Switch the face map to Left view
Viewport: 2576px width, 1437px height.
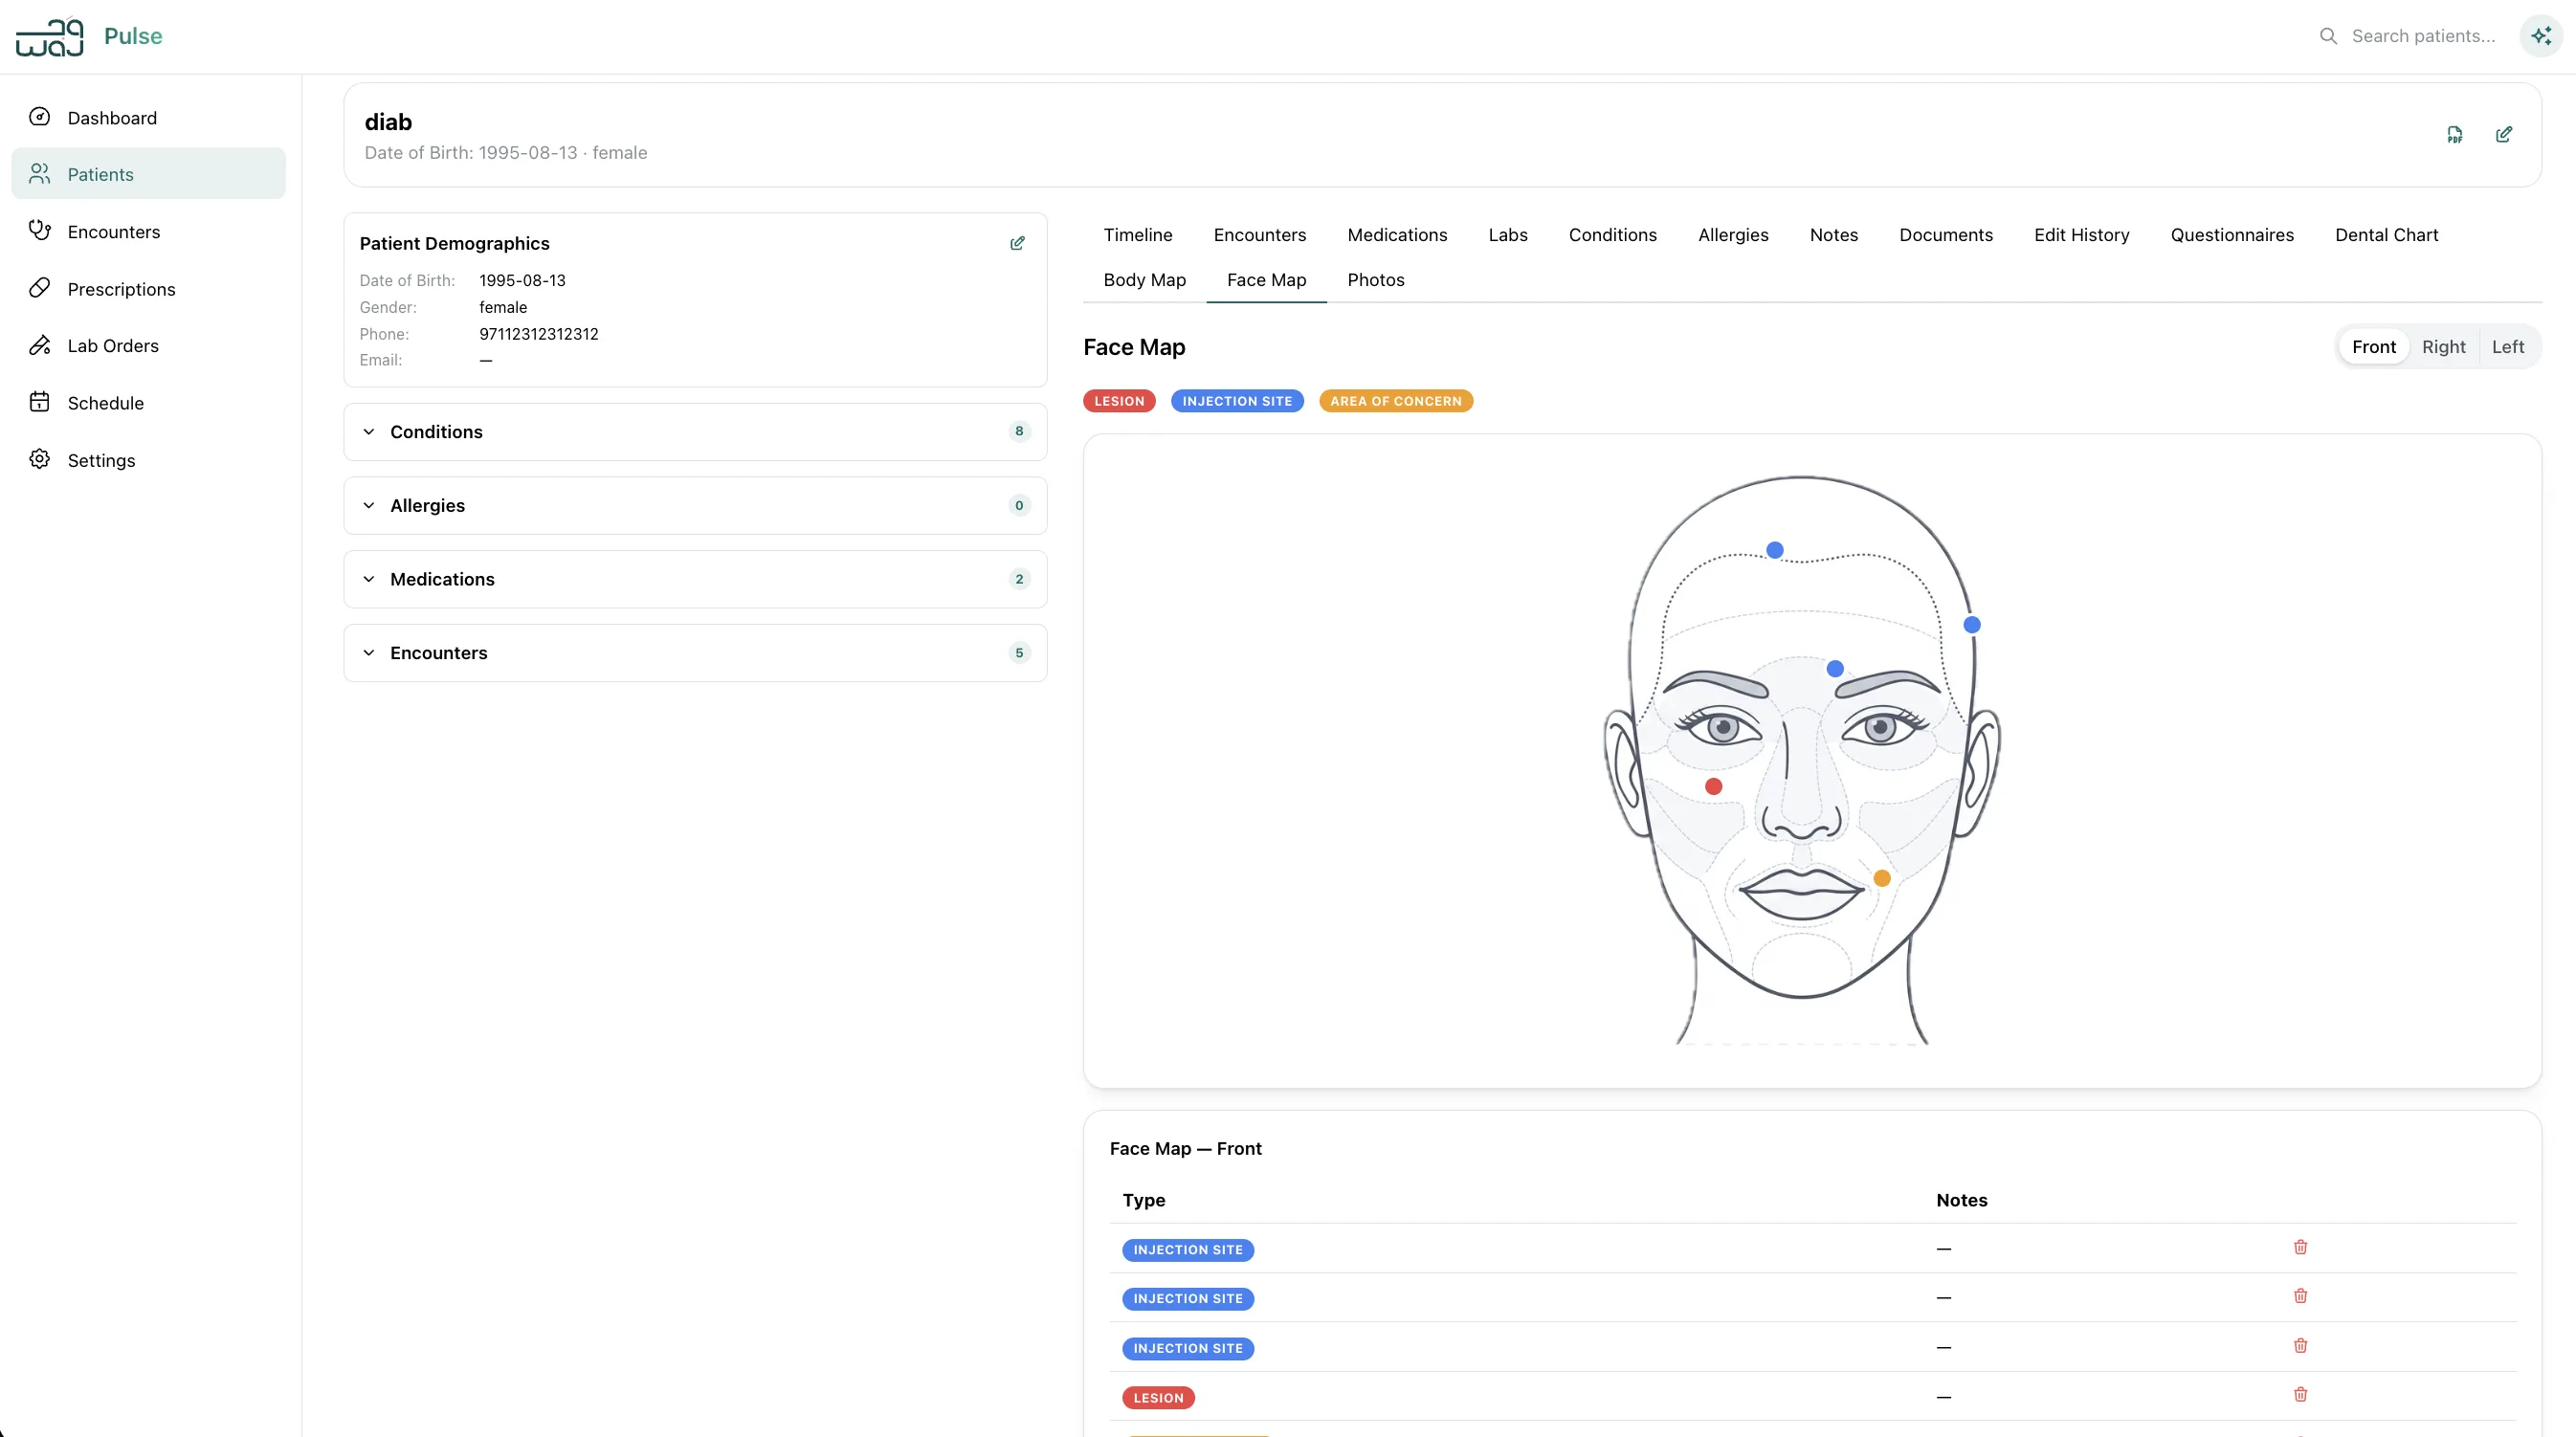pos(2508,346)
